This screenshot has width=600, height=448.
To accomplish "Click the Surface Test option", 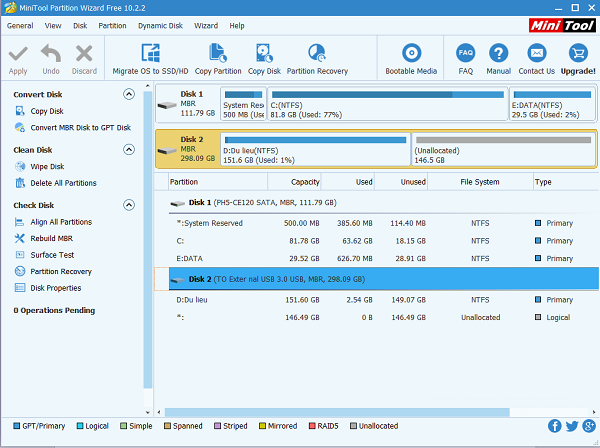I will [x=52, y=255].
